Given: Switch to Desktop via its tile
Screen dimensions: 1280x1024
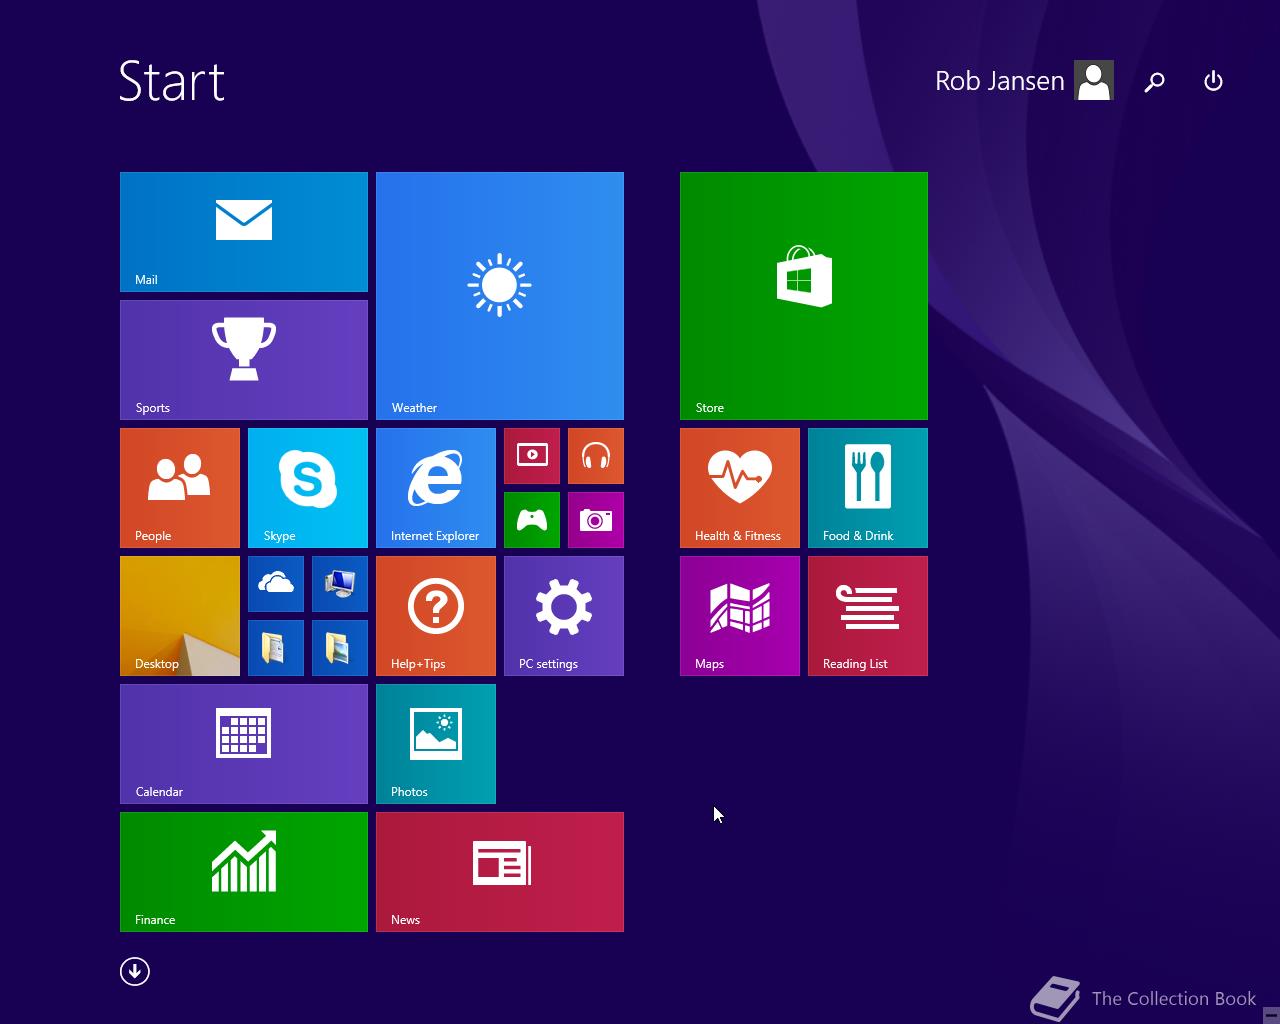Looking at the screenshot, I should pyautogui.click(x=180, y=616).
